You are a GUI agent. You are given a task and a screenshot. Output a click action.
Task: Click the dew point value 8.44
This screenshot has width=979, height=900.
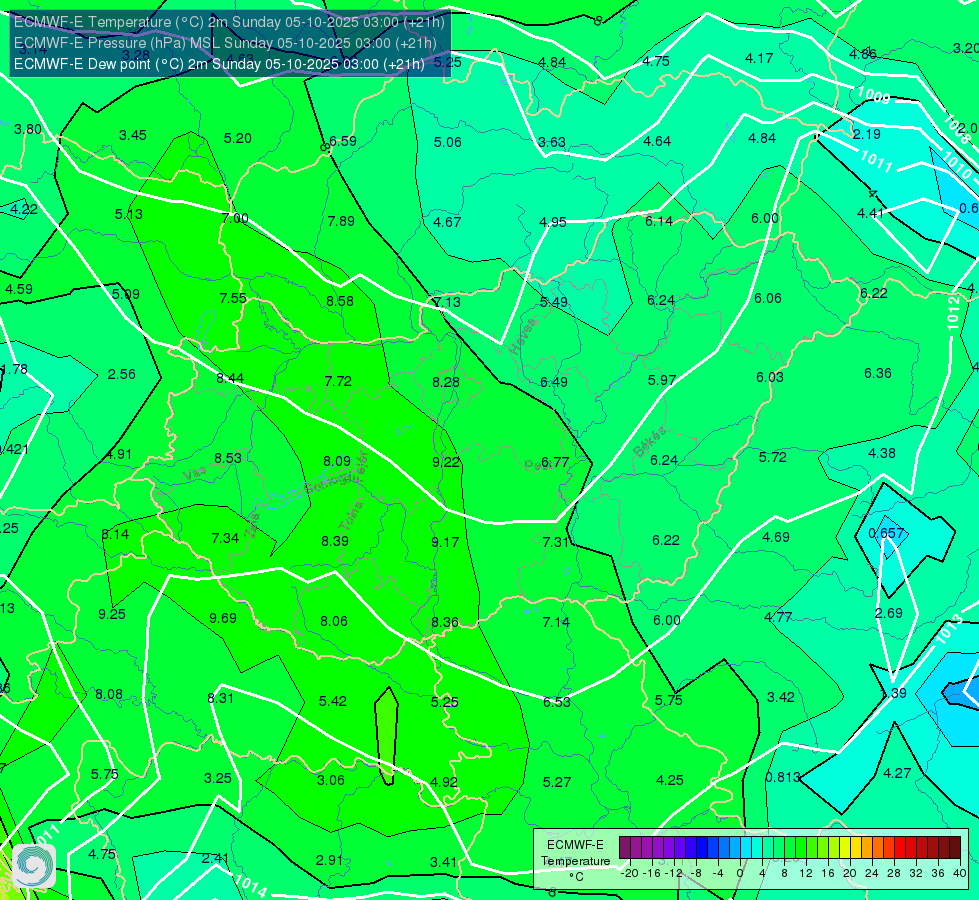point(230,378)
